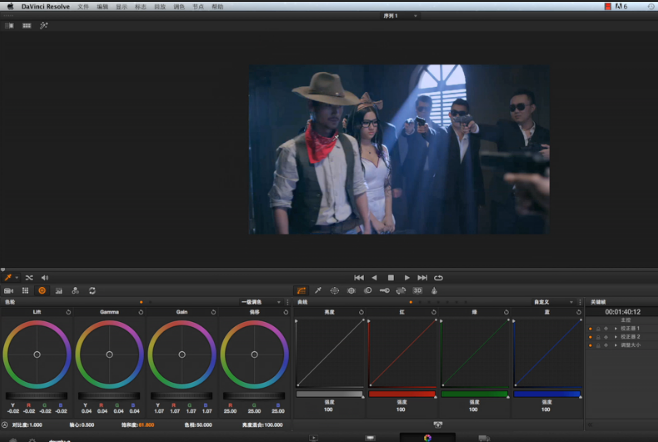Select the orange Color Wheels palette icon

tap(42, 290)
